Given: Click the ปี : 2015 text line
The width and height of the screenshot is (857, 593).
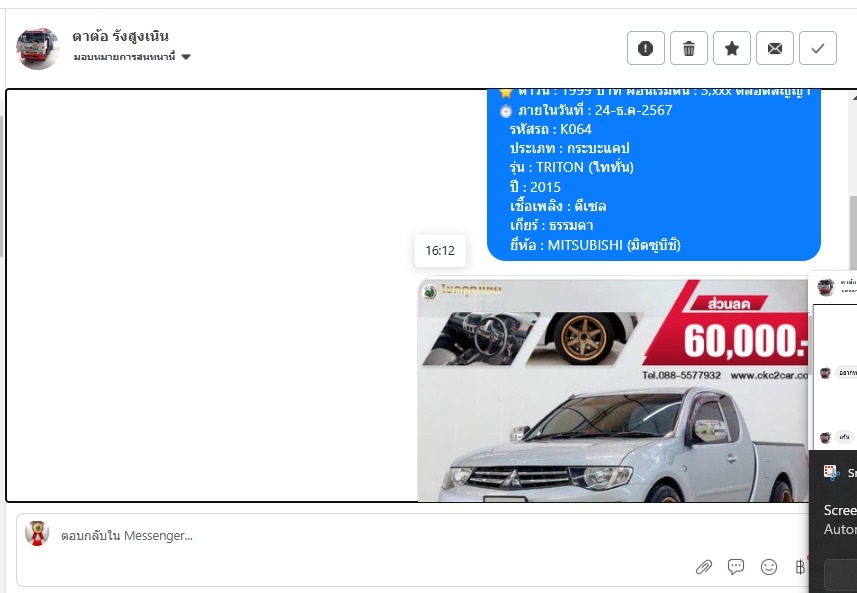Looking at the screenshot, I should [535, 187].
